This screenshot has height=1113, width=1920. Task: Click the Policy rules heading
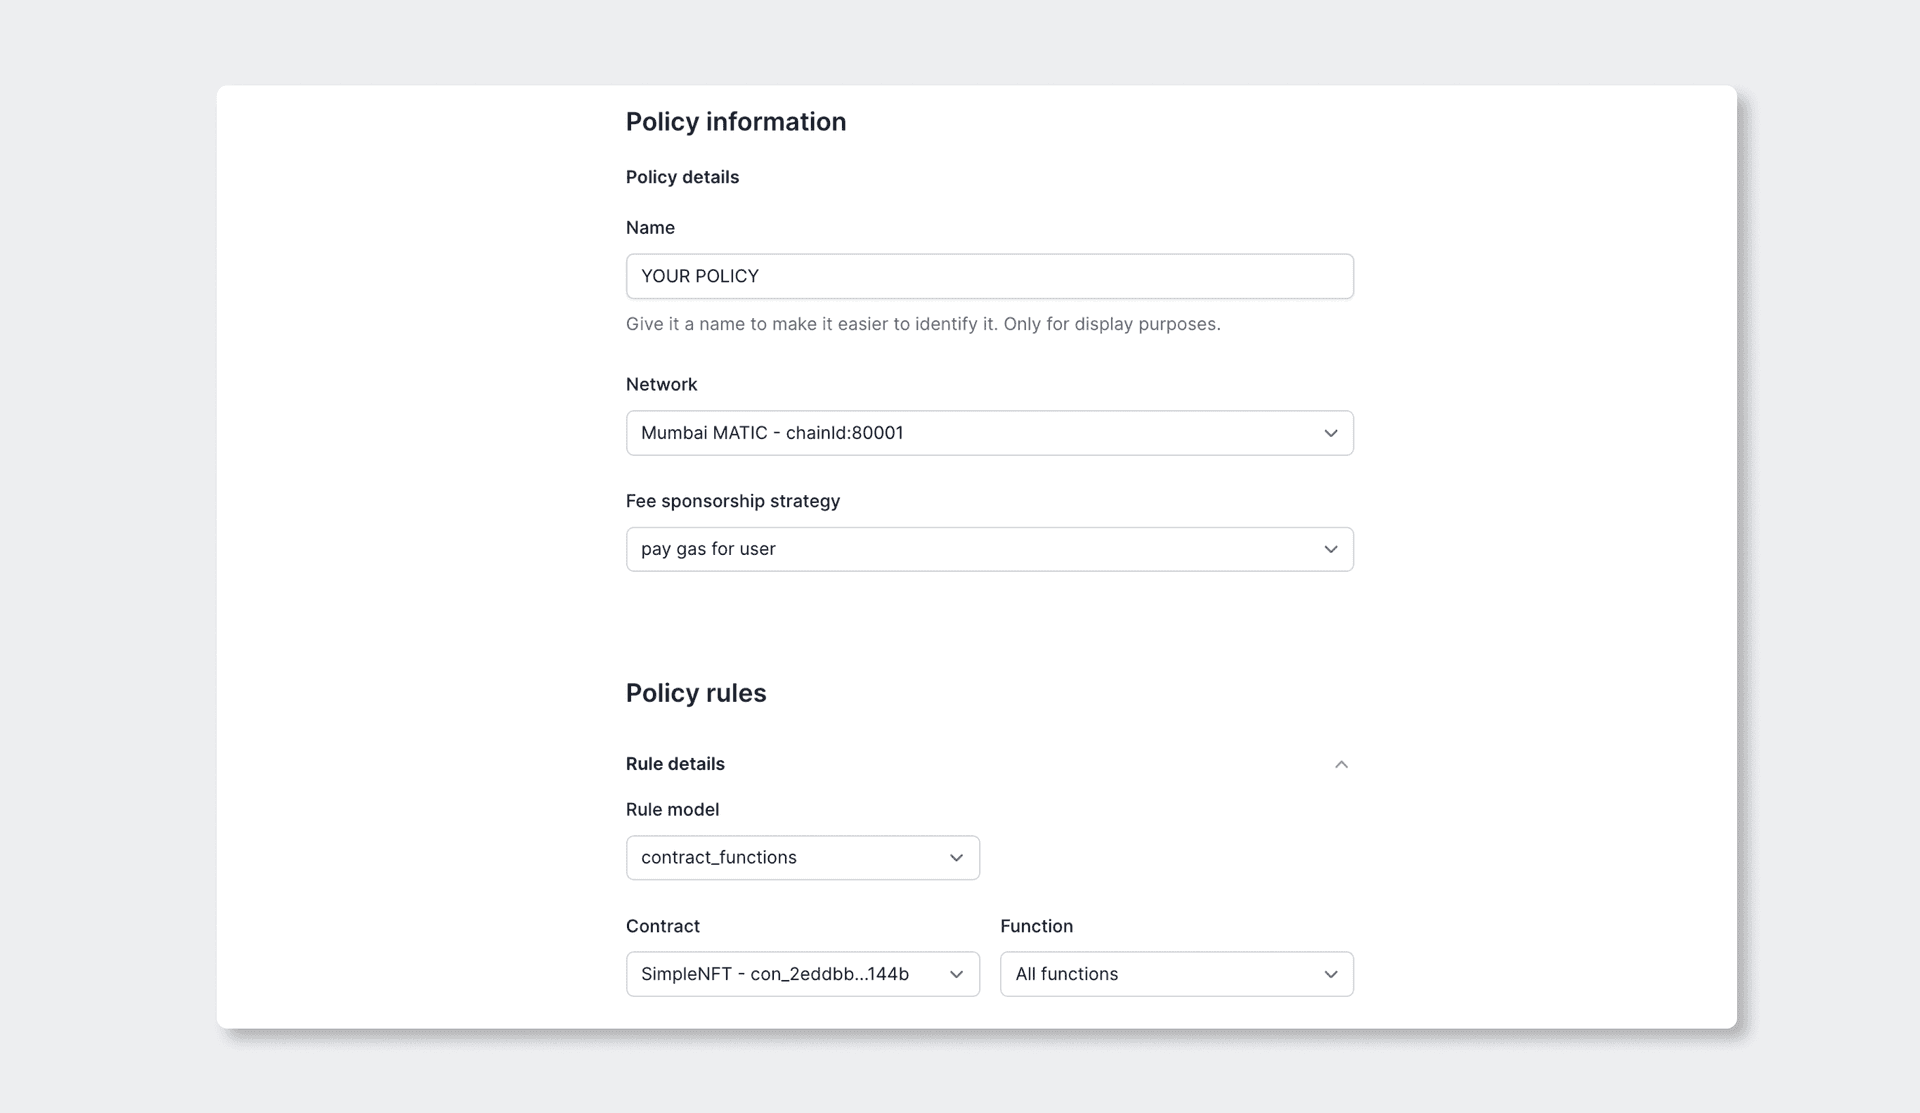pos(695,693)
